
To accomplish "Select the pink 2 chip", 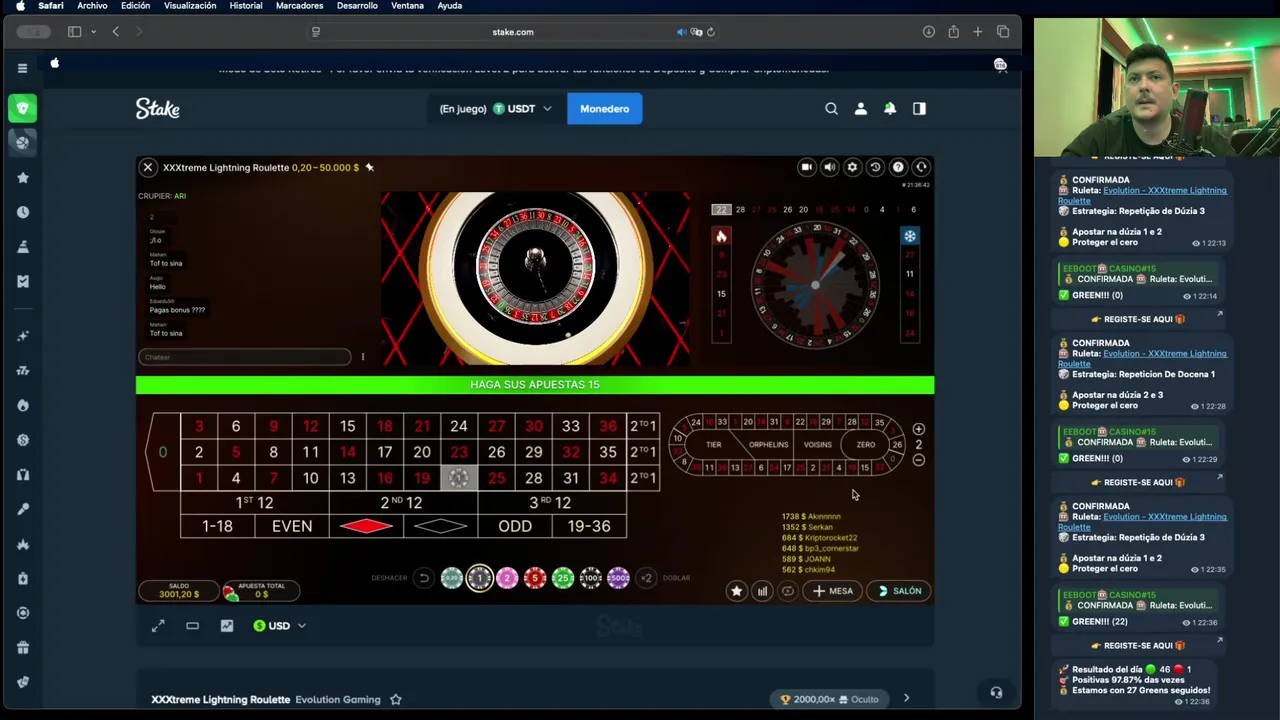I will pyautogui.click(x=507, y=578).
